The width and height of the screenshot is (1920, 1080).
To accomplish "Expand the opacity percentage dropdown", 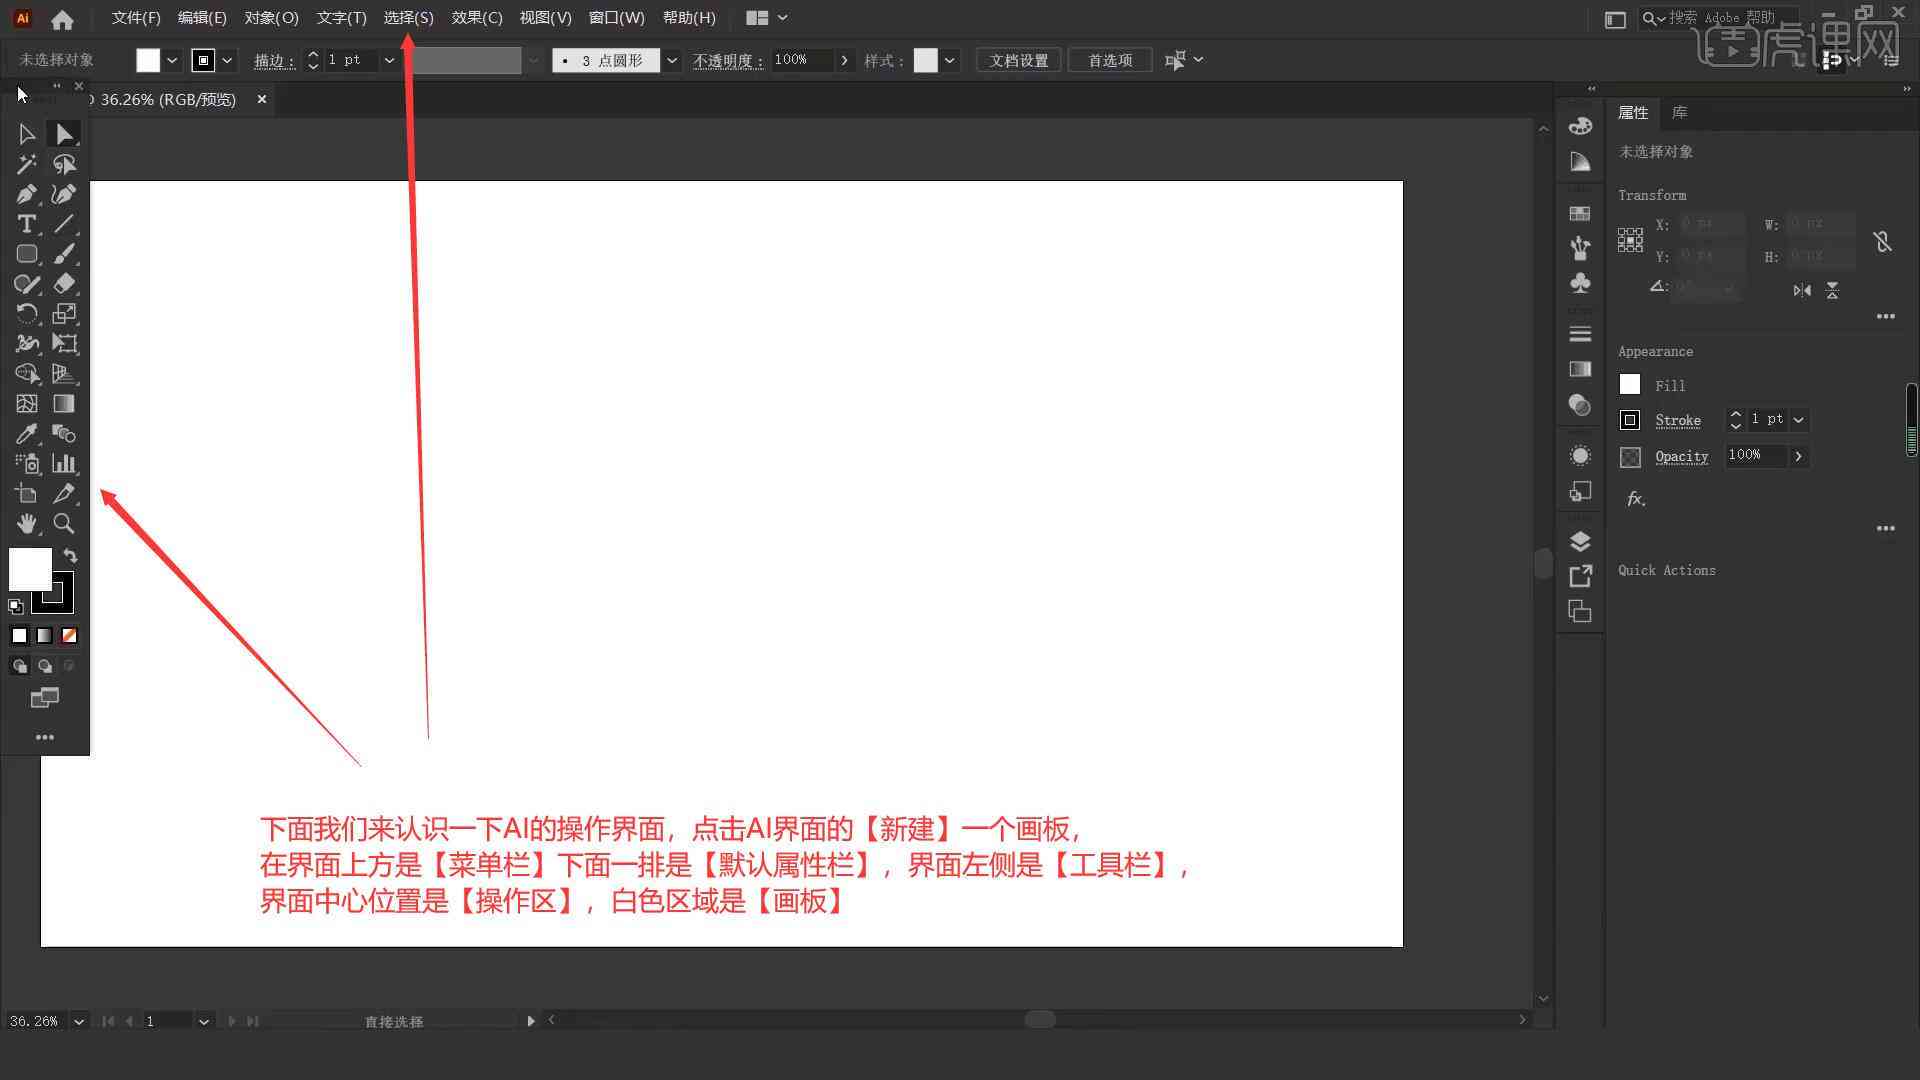I will point(845,61).
